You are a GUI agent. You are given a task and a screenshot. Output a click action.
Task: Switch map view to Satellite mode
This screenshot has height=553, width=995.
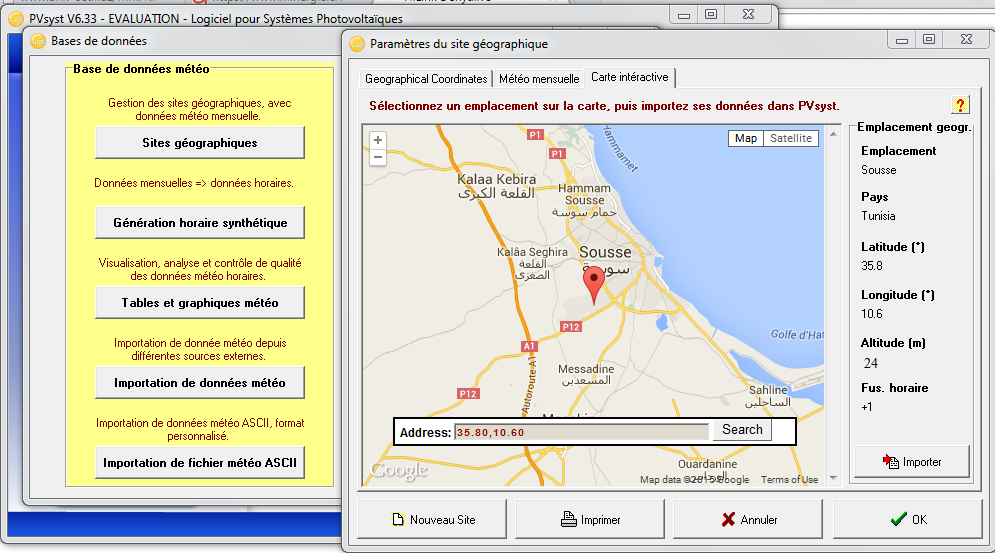tap(791, 138)
